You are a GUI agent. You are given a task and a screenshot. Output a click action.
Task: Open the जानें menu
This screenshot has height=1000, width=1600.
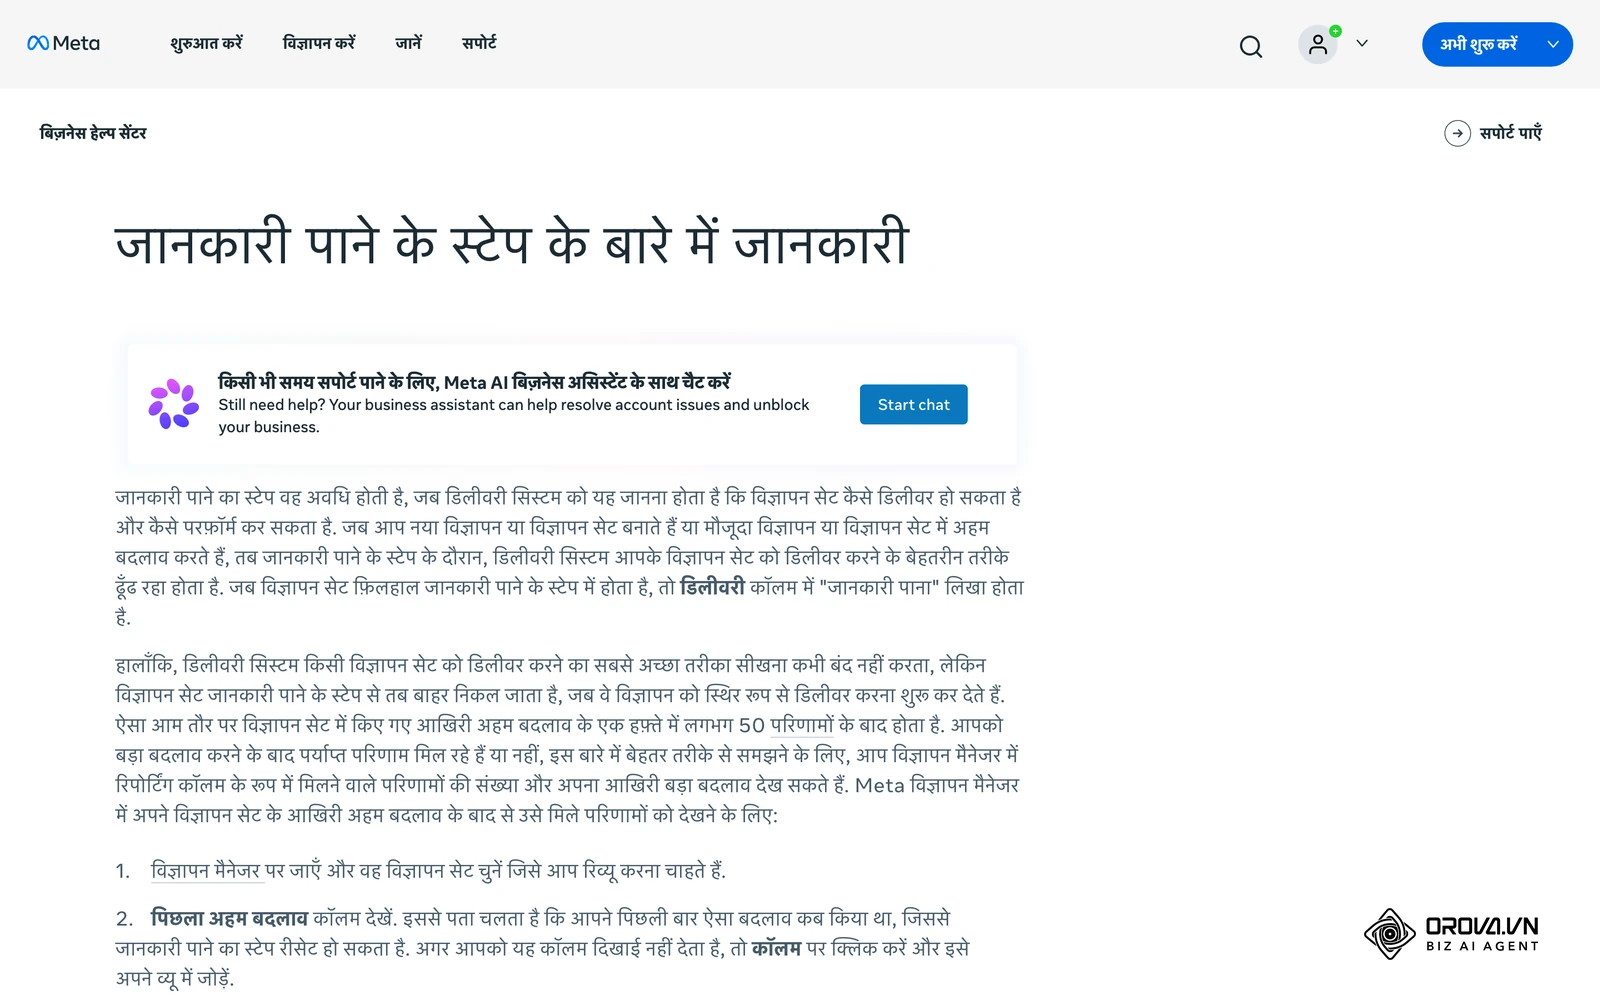[409, 43]
